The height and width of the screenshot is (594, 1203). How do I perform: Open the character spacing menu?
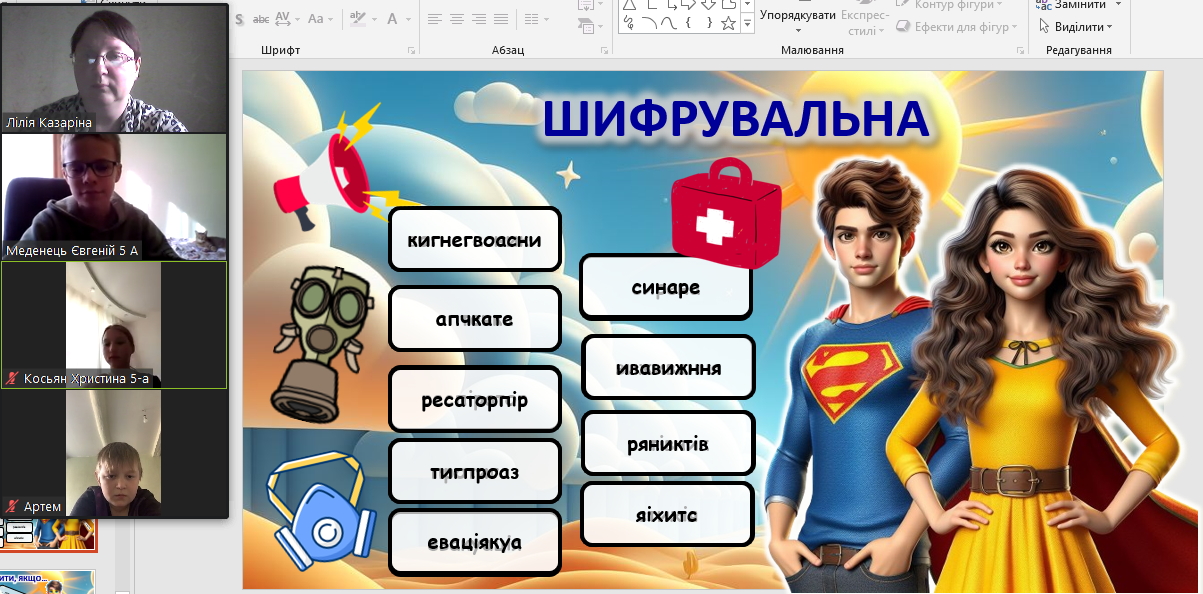(x=286, y=18)
